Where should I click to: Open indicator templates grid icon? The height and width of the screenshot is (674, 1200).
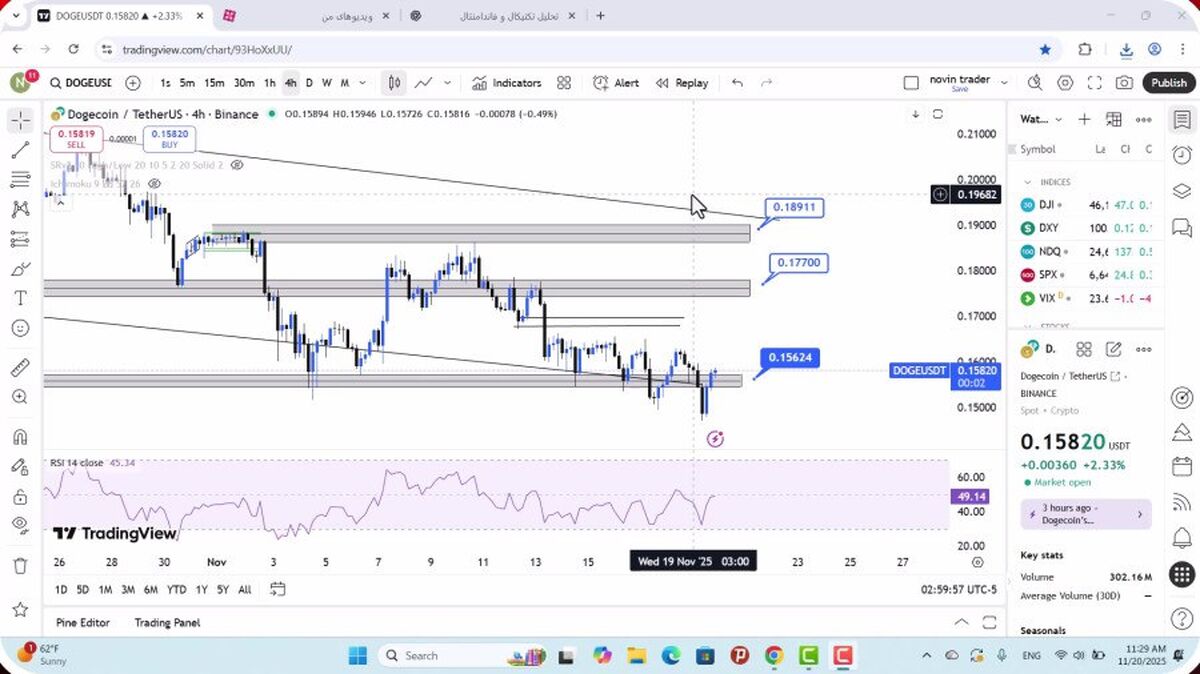pos(564,83)
